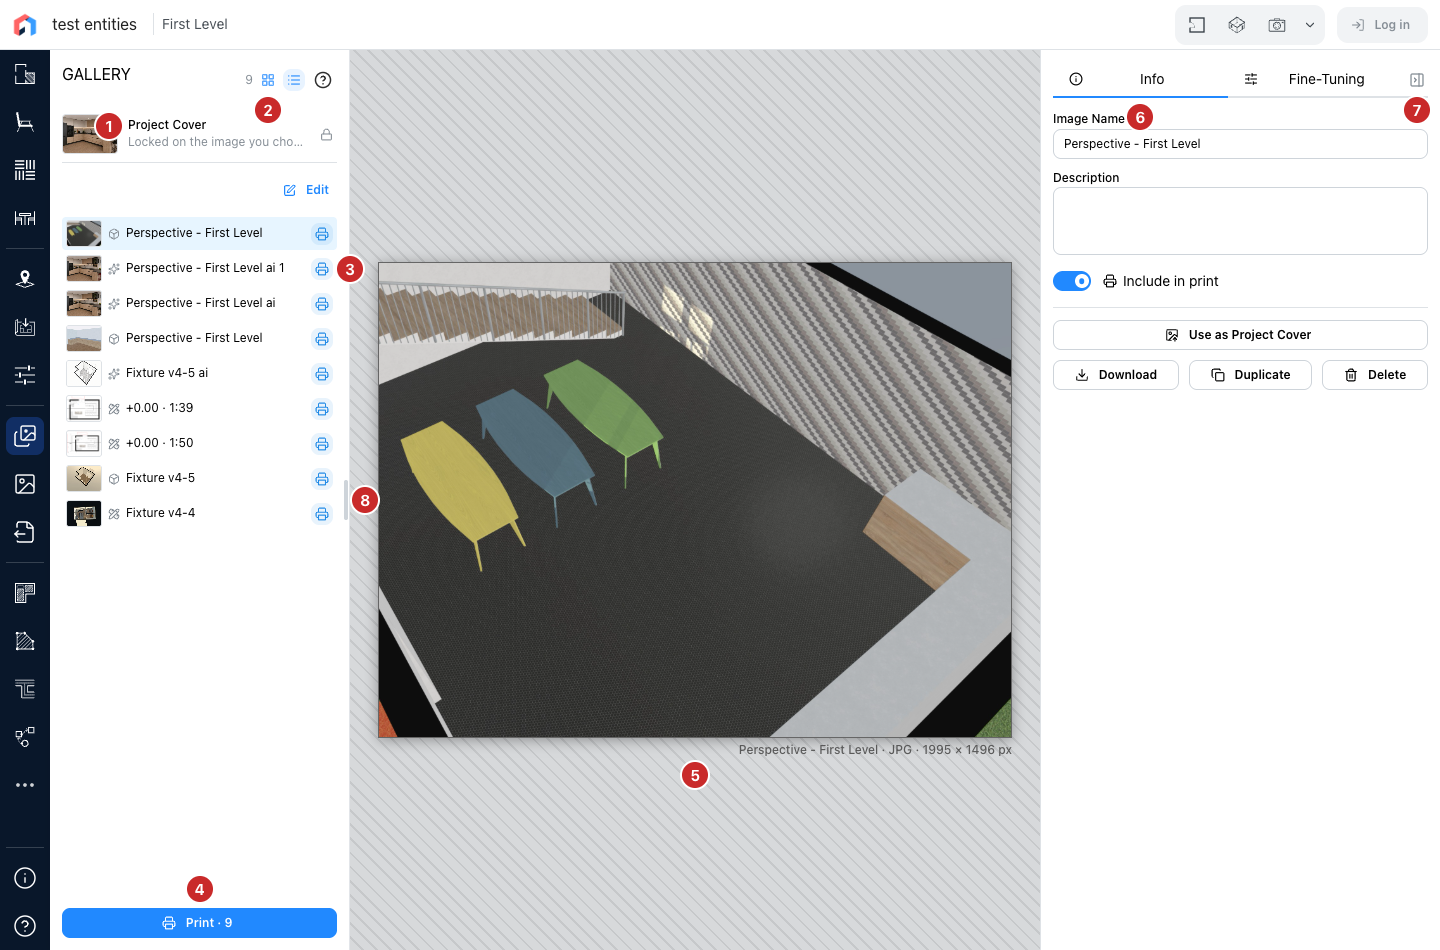This screenshot has width=1440, height=950.
Task: Switch to the Info tab
Action: tap(1140, 79)
